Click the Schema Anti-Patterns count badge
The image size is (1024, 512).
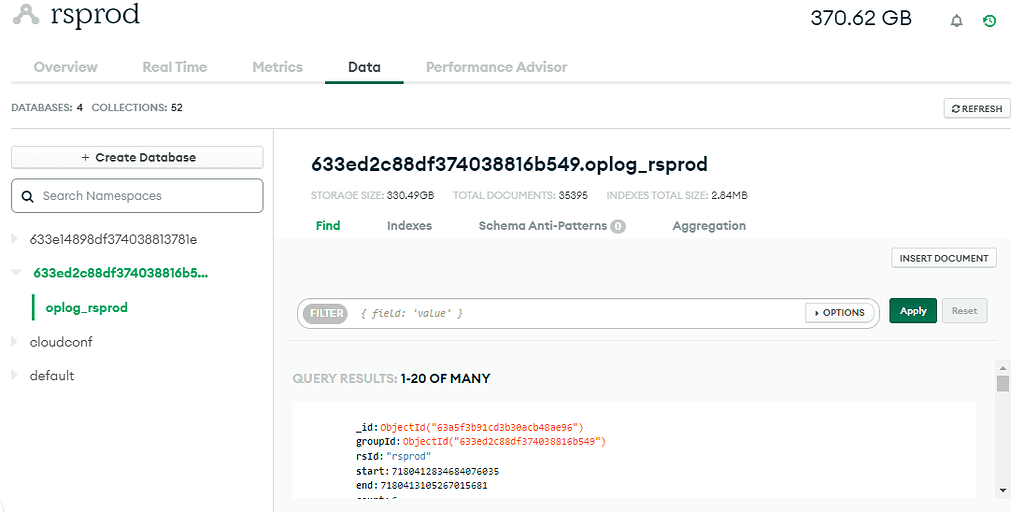coord(618,226)
